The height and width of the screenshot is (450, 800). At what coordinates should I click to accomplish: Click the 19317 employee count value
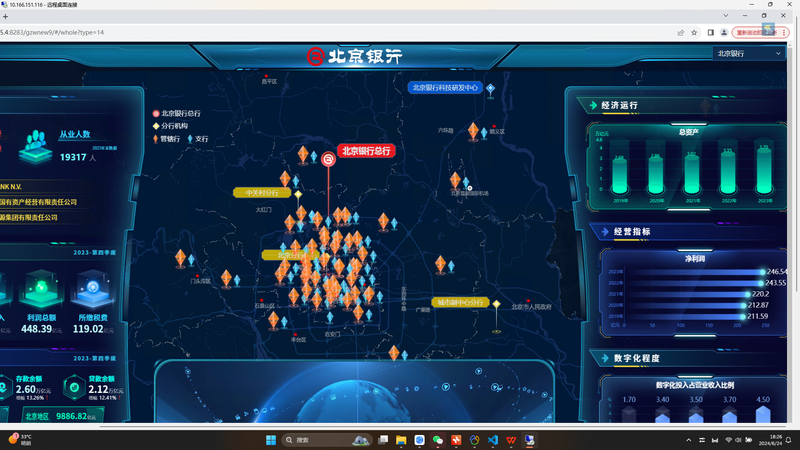(x=73, y=157)
